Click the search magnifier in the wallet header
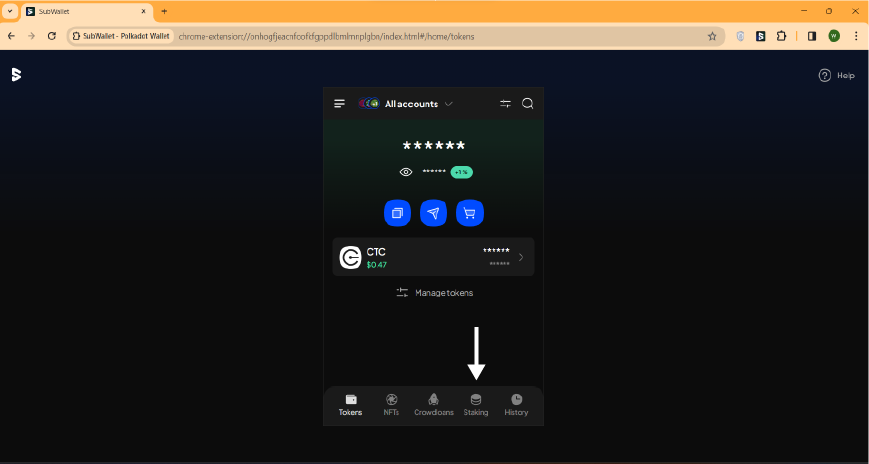The width and height of the screenshot is (869, 464). (528, 104)
